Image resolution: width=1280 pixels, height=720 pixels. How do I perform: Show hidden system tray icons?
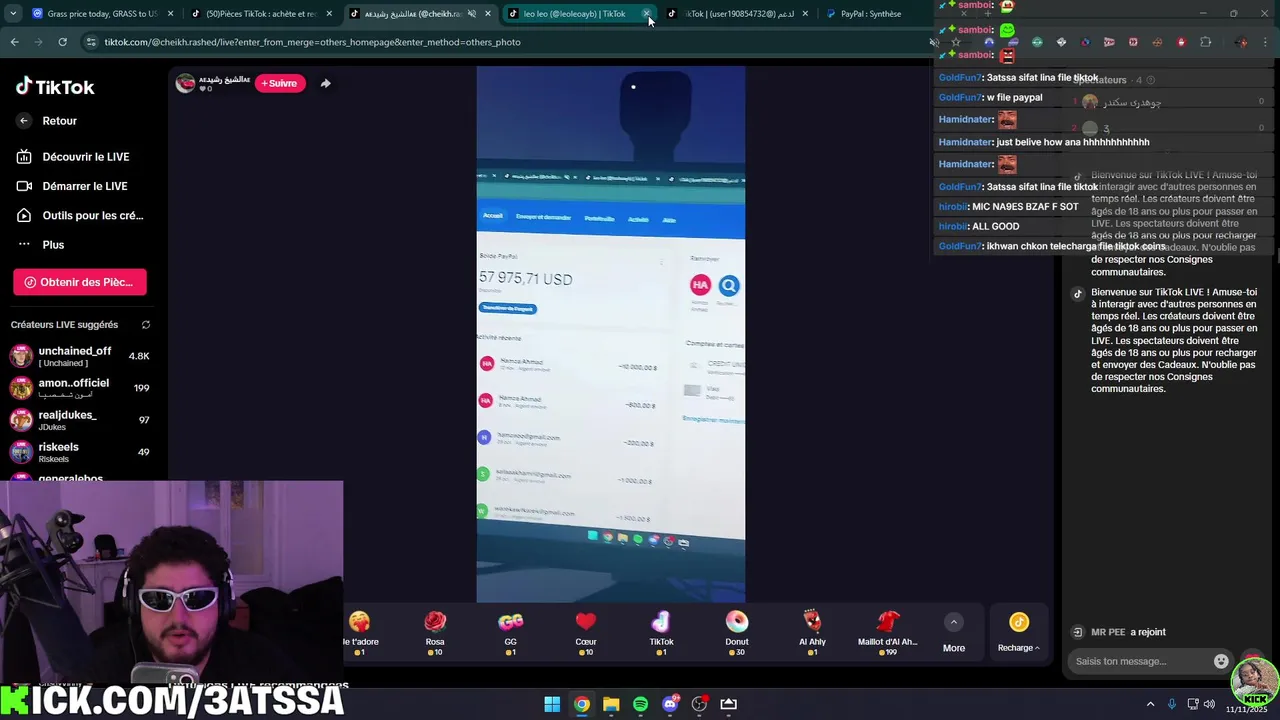[1151, 704]
